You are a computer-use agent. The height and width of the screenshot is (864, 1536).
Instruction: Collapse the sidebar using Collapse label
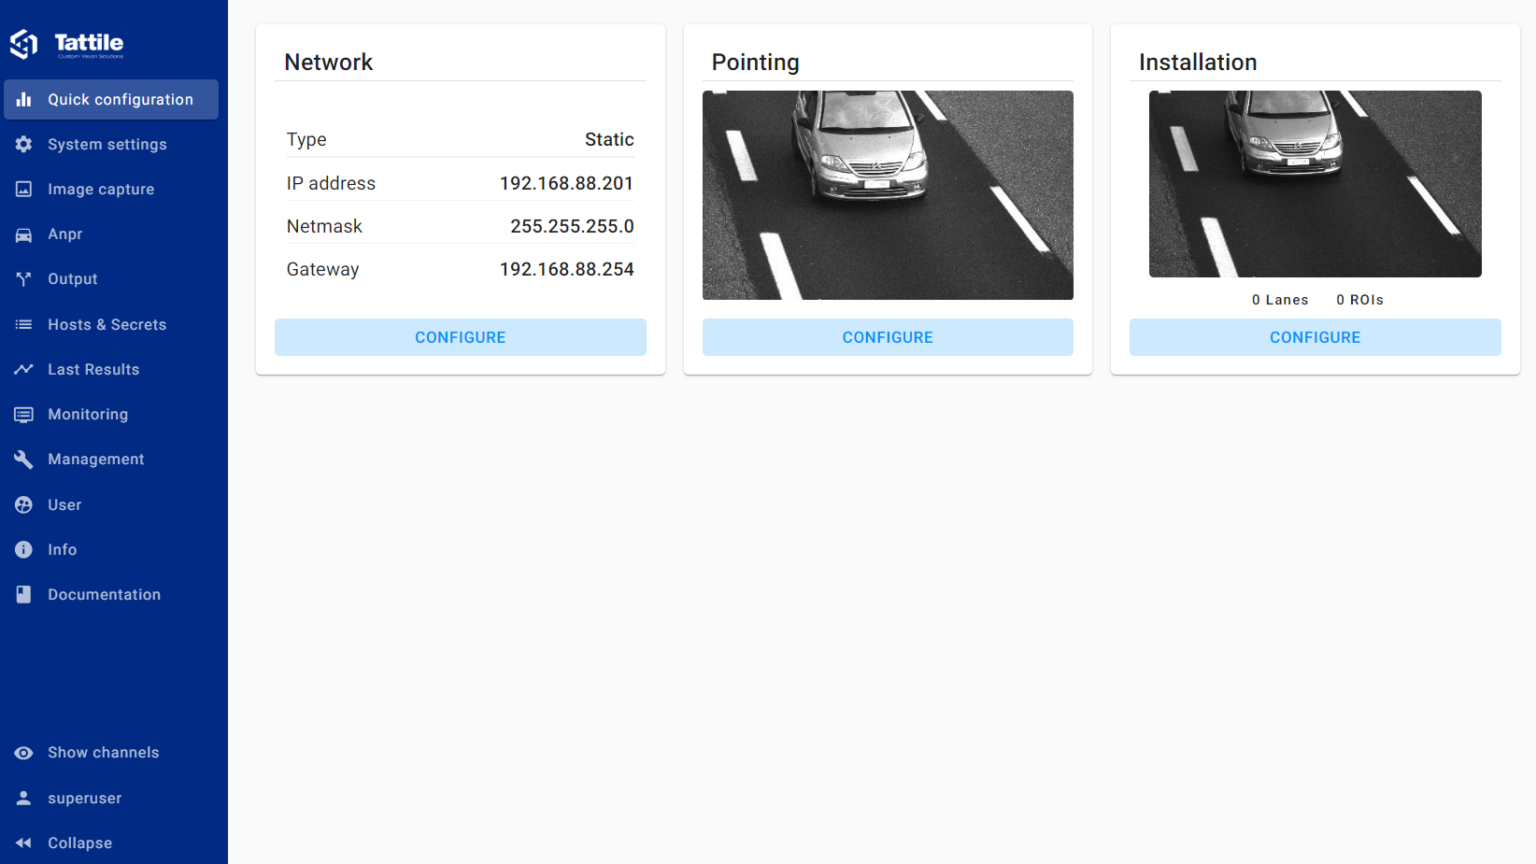tap(80, 843)
